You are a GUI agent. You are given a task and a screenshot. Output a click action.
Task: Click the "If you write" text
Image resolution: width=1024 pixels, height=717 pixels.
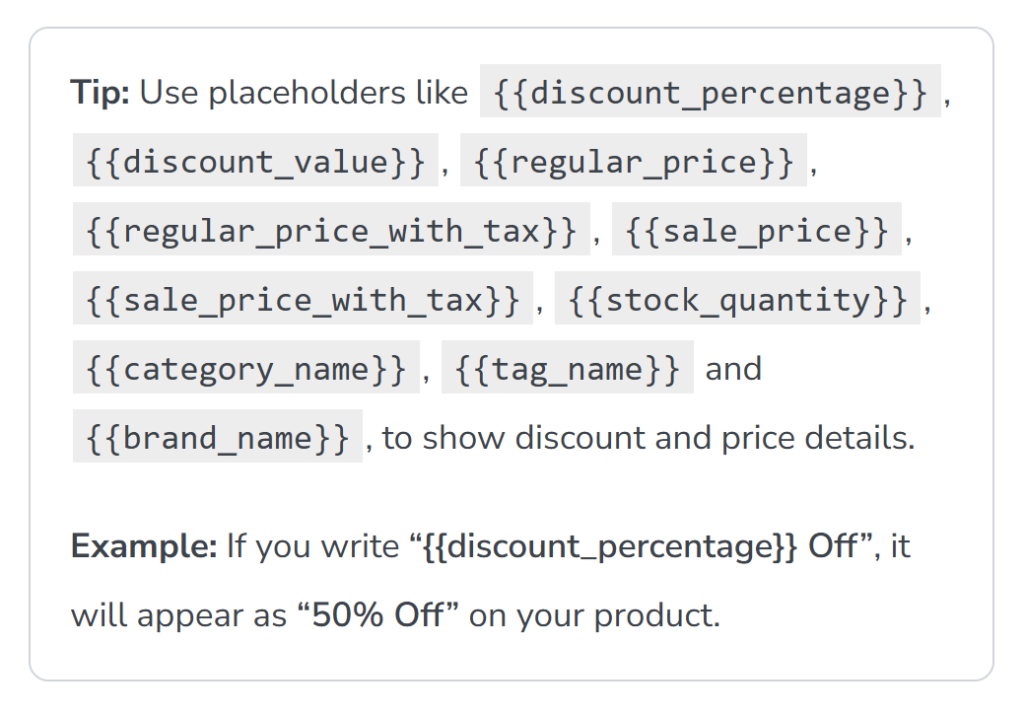tap(312, 547)
